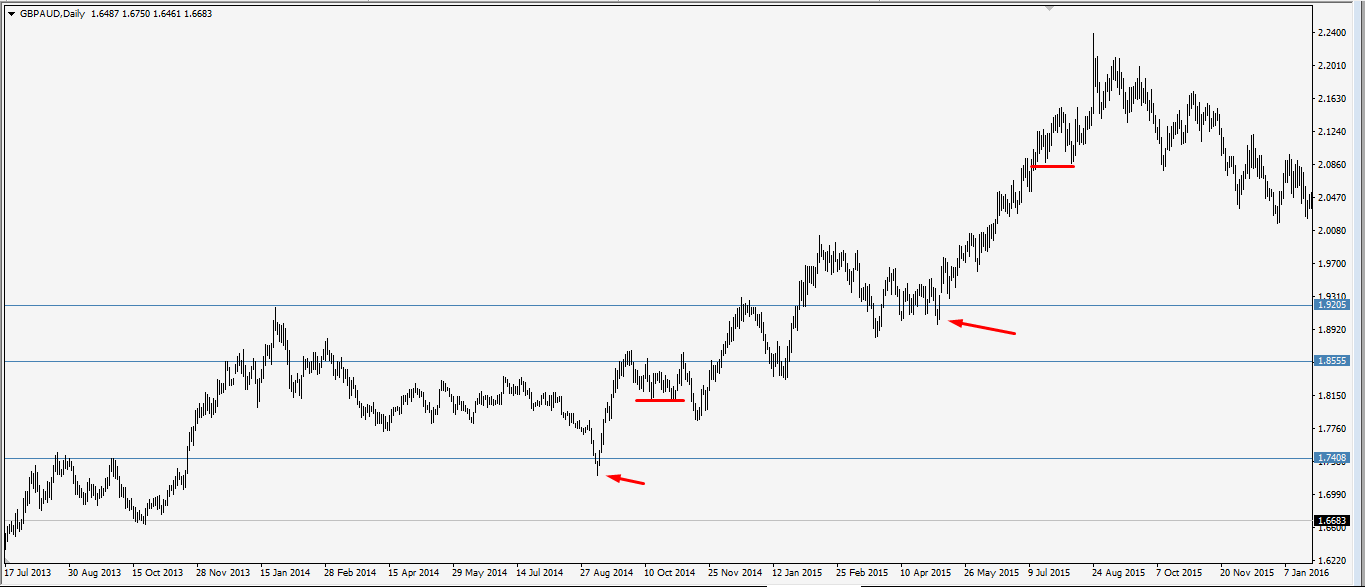
Task: Click the 2.1240 value on price axis
Action: pos(1331,131)
